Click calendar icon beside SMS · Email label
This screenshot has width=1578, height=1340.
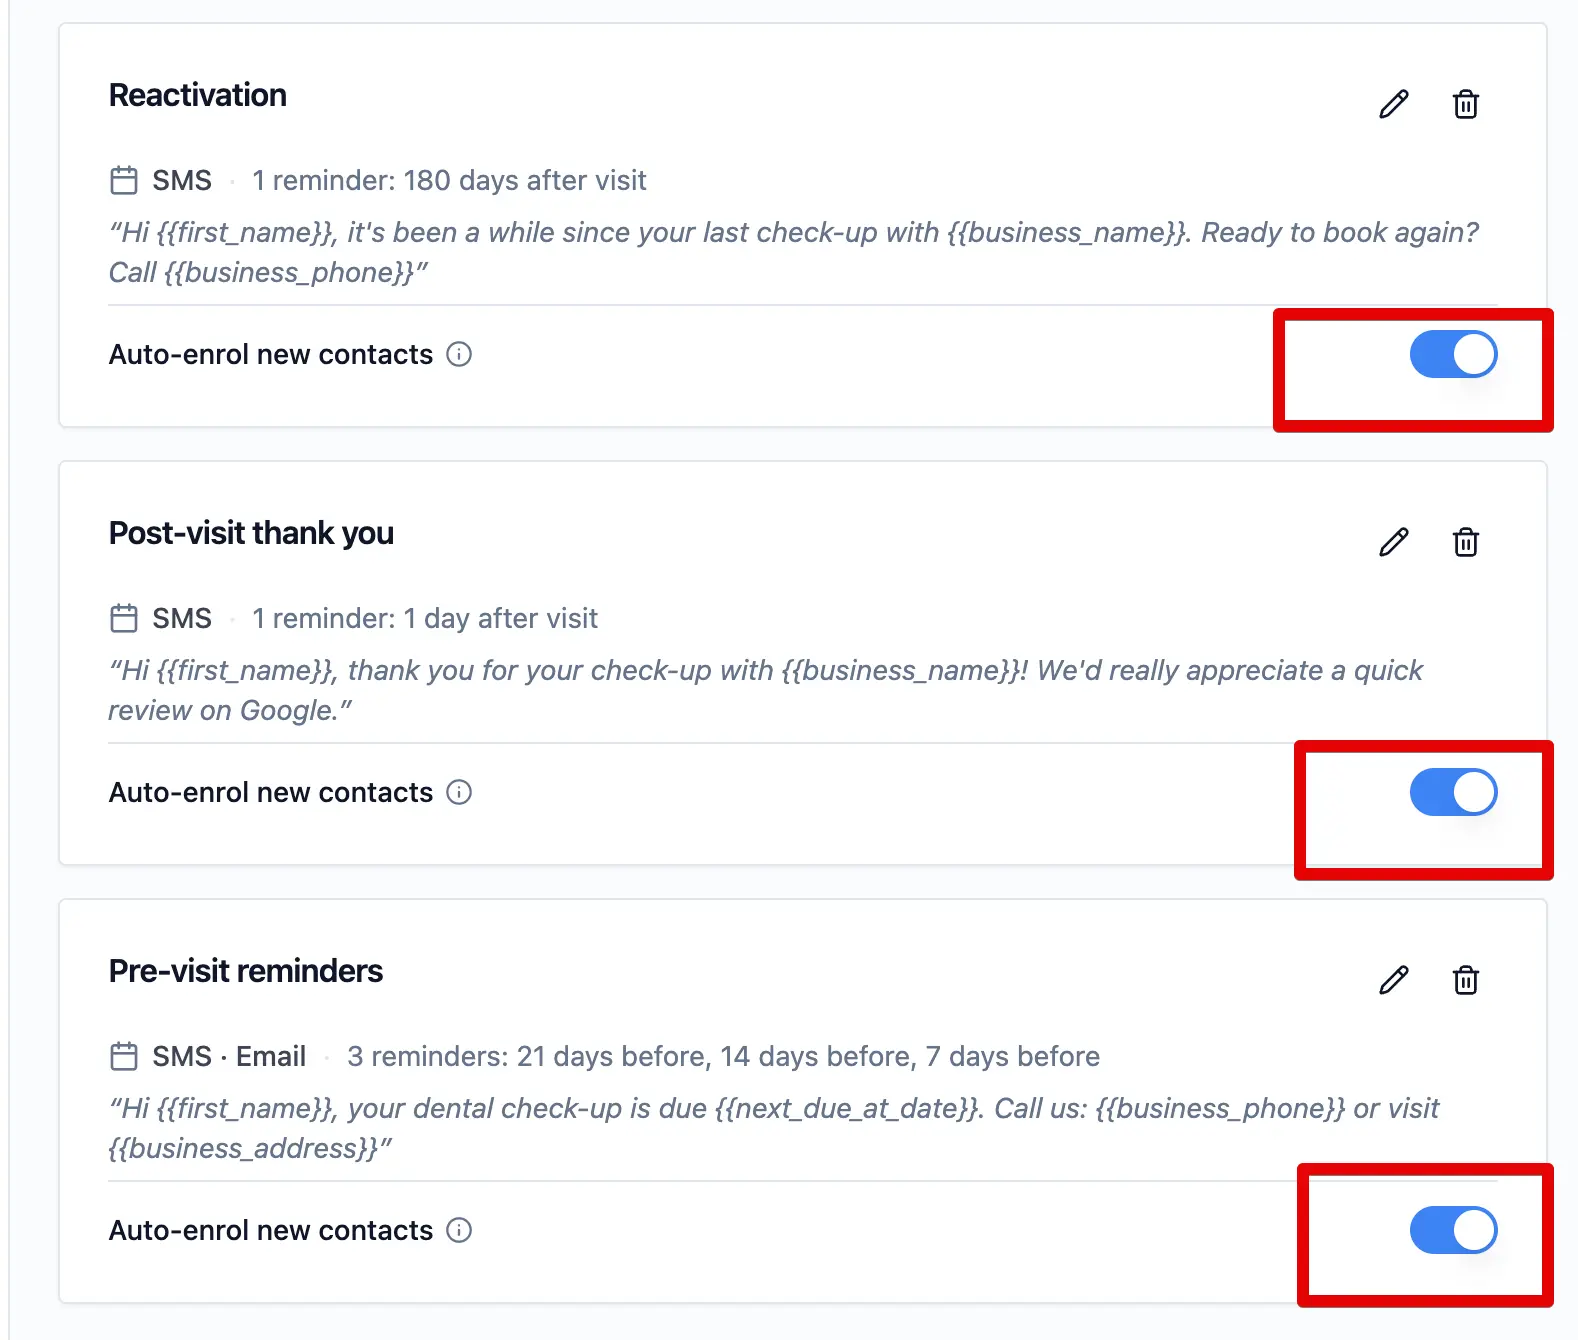(124, 1056)
